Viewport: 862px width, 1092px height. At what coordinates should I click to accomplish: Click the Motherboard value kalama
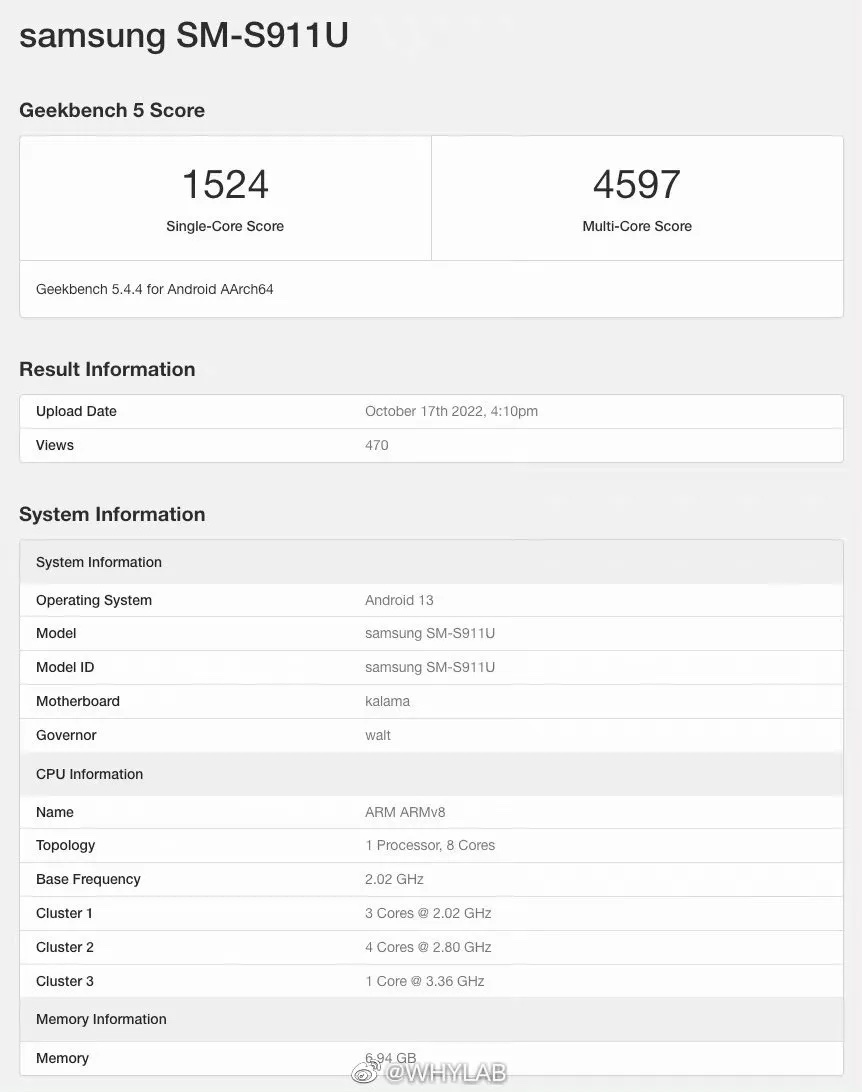[387, 701]
